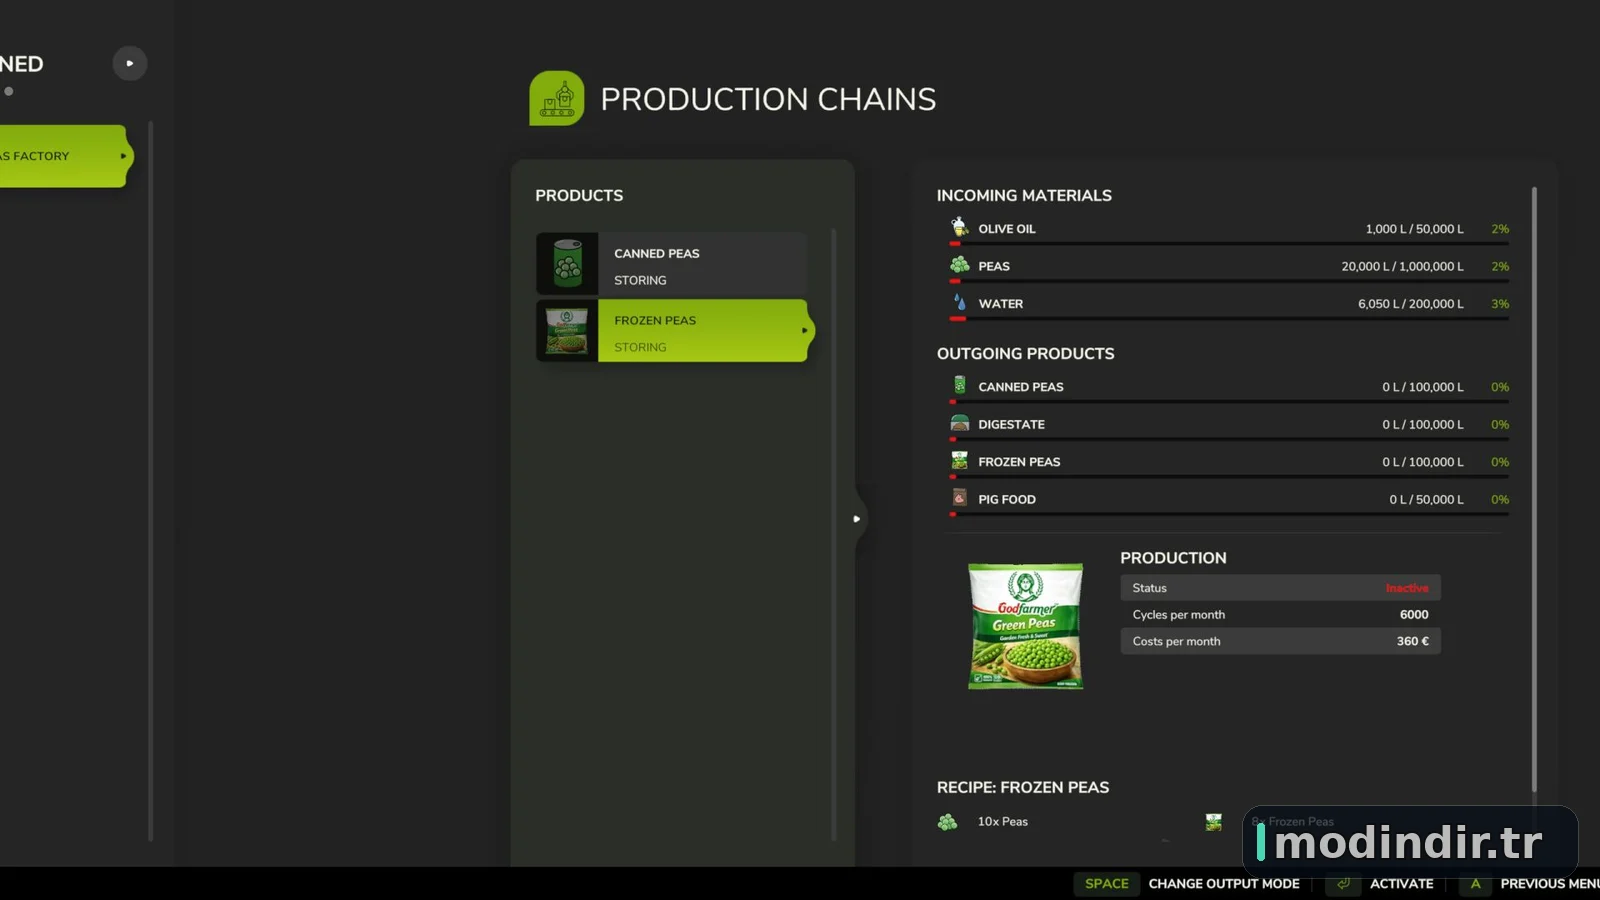This screenshot has height=900, width=1600.
Task: Click the DIGESTATE label
Action: click(x=1011, y=424)
